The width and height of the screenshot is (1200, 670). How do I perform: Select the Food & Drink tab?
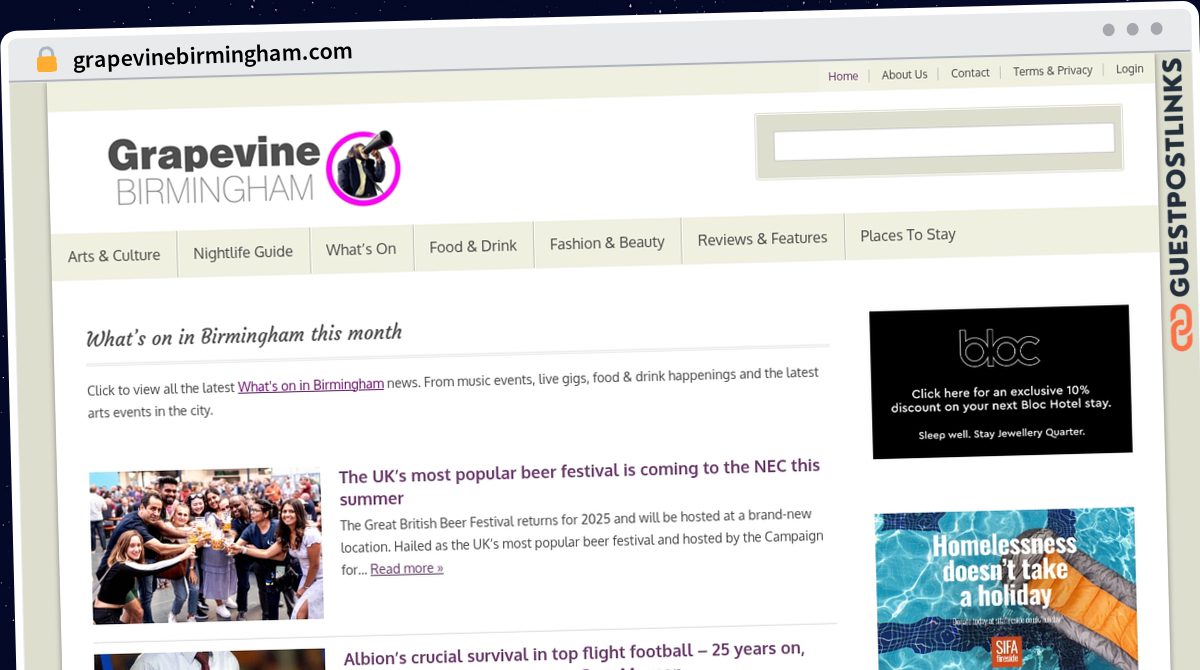473,246
